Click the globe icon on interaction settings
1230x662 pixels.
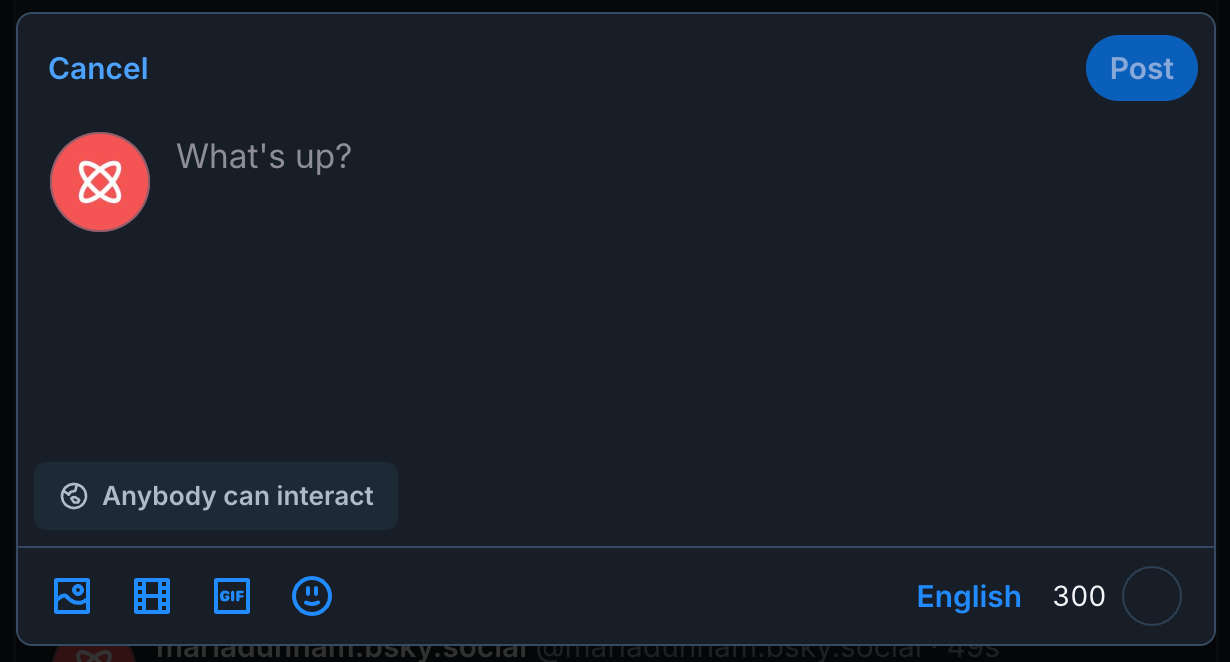[74, 495]
